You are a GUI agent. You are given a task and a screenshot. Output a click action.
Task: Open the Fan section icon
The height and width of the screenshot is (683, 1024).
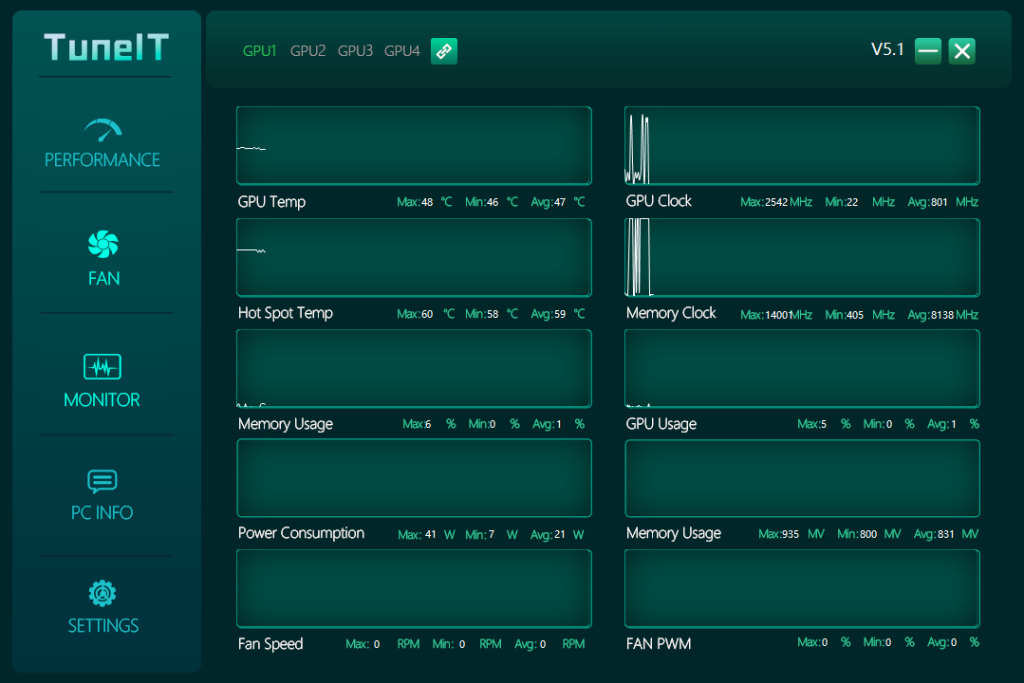click(x=103, y=244)
